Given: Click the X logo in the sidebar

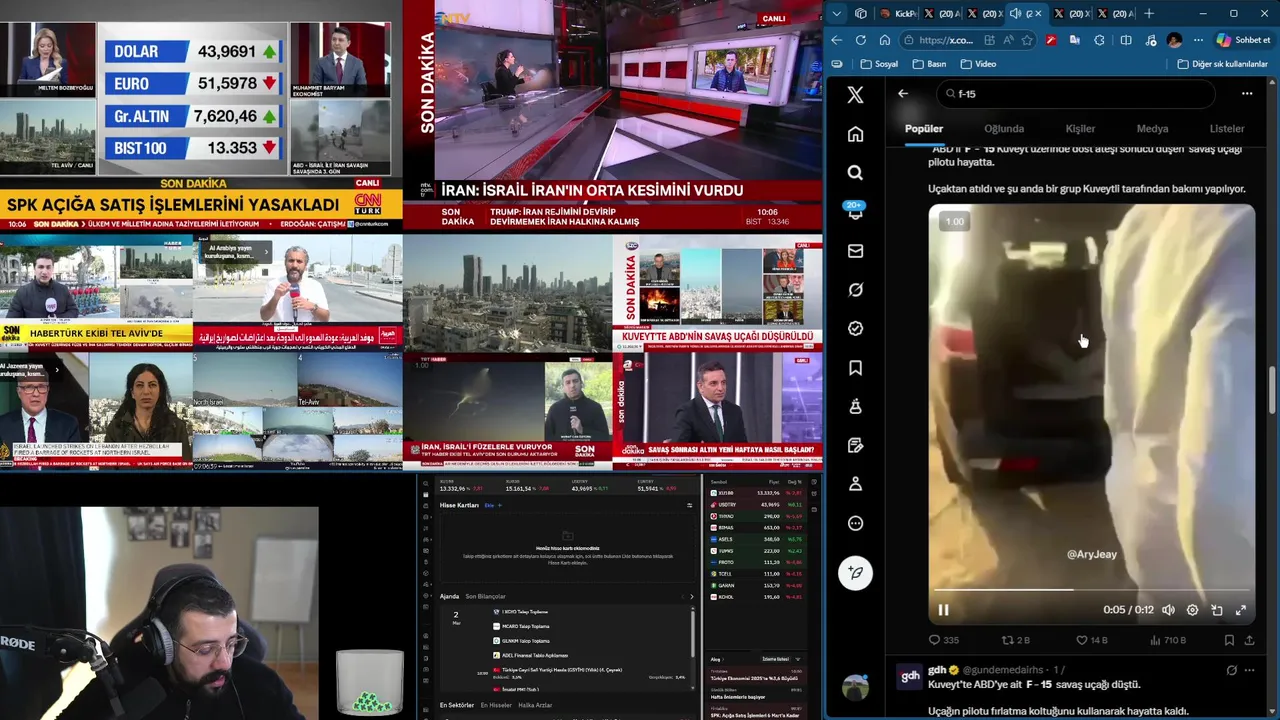Looking at the screenshot, I should 855,95.
